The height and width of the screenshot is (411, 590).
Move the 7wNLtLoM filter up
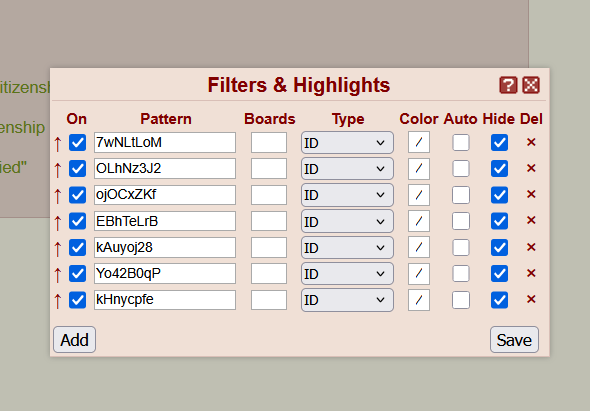pyautogui.click(x=58, y=143)
